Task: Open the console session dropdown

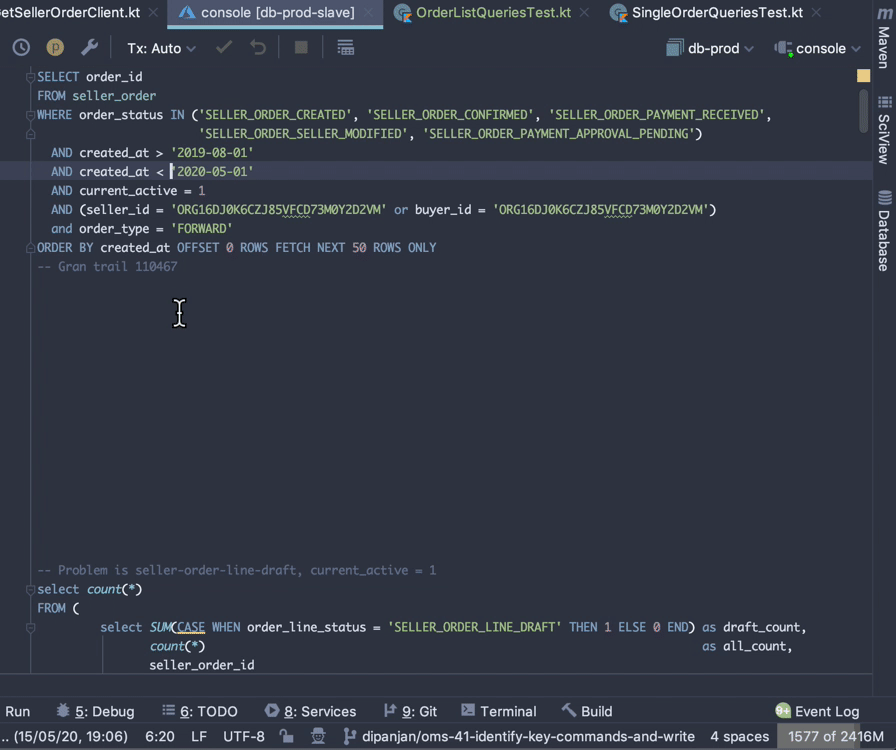Action: tap(818, 47)
